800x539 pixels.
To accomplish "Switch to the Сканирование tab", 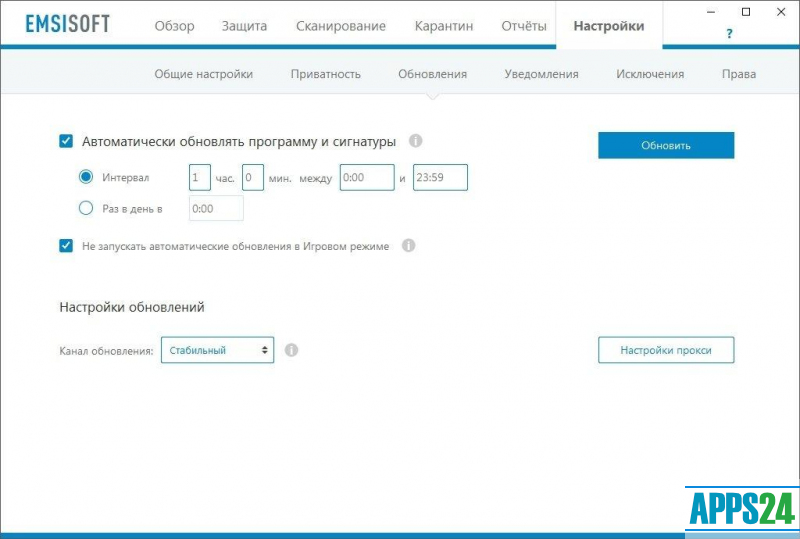I will (340, 26).
